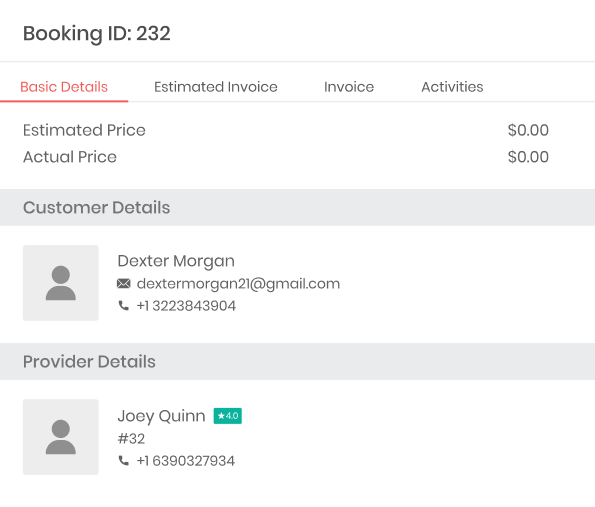Screen dimensions: 595x507
Task: Click the Provider Details section header
Action: click(x=298, y=362)
